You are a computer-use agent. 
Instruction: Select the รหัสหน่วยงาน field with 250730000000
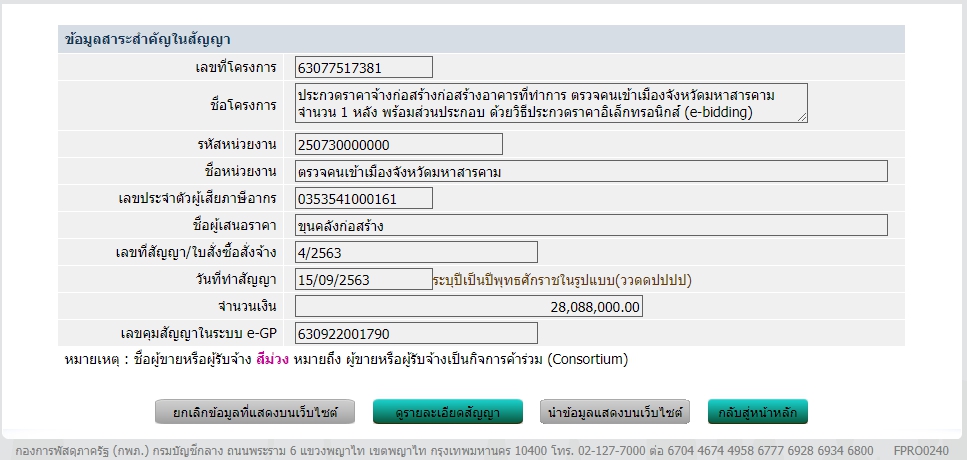coord(398,145)
